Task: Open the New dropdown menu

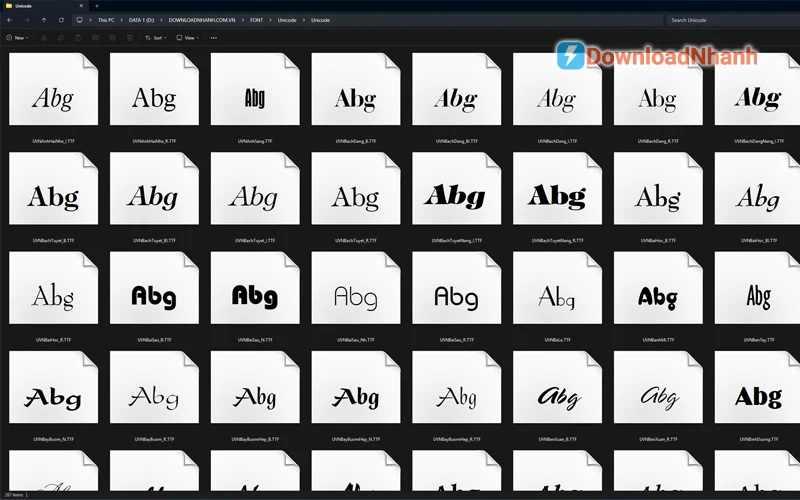Action: 17,38
